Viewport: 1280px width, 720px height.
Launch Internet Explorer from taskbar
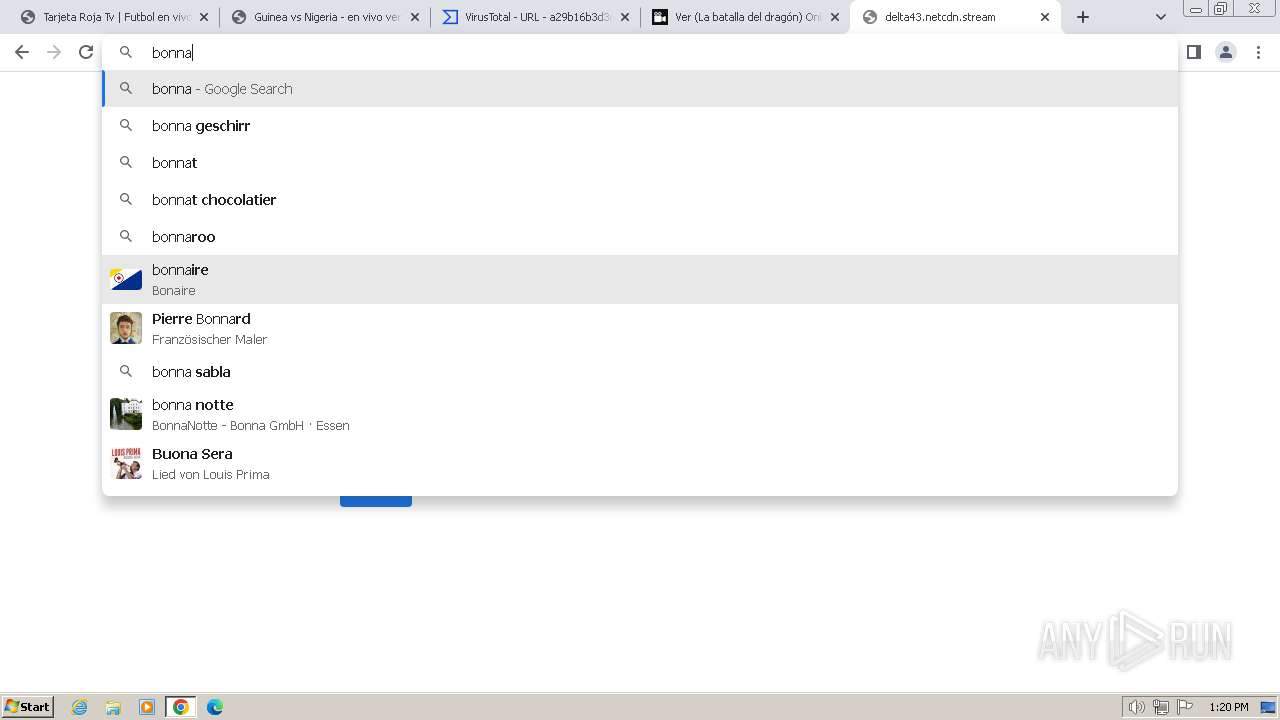click(x=80, y=707)
